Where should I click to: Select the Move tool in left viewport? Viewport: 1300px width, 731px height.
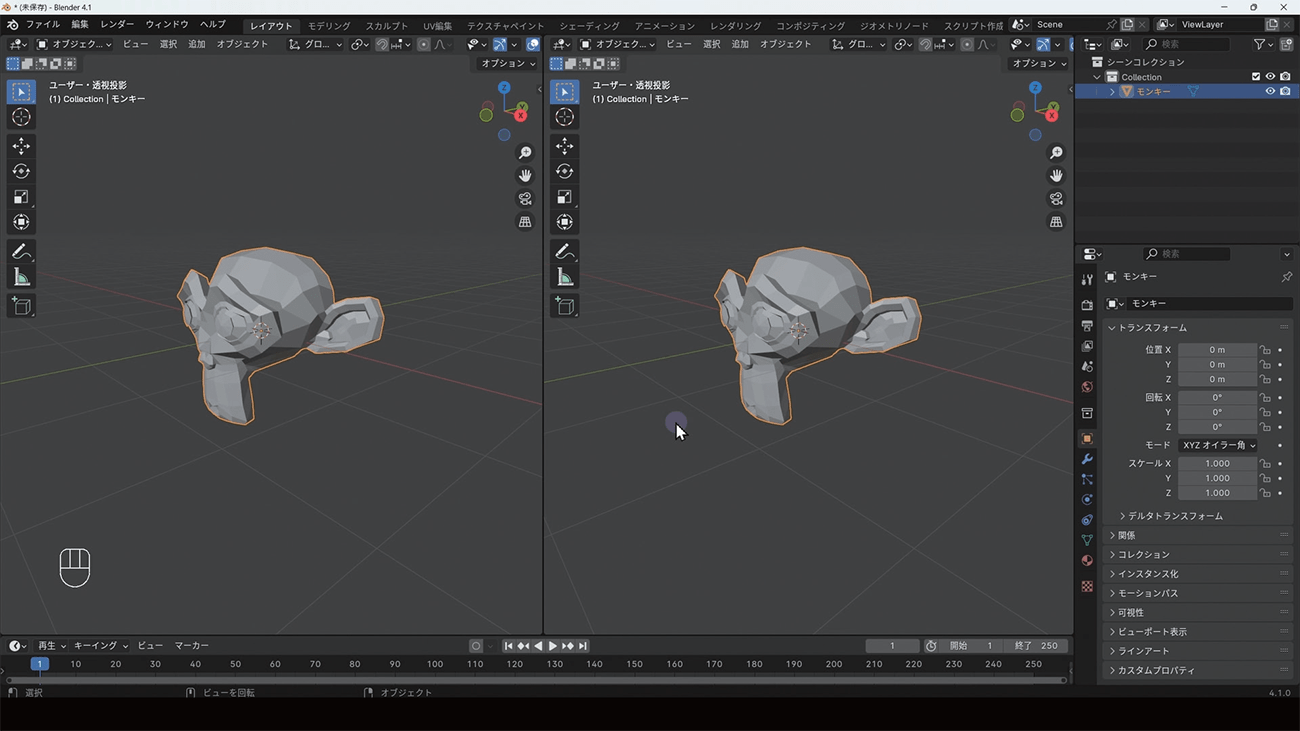[21, 147]
